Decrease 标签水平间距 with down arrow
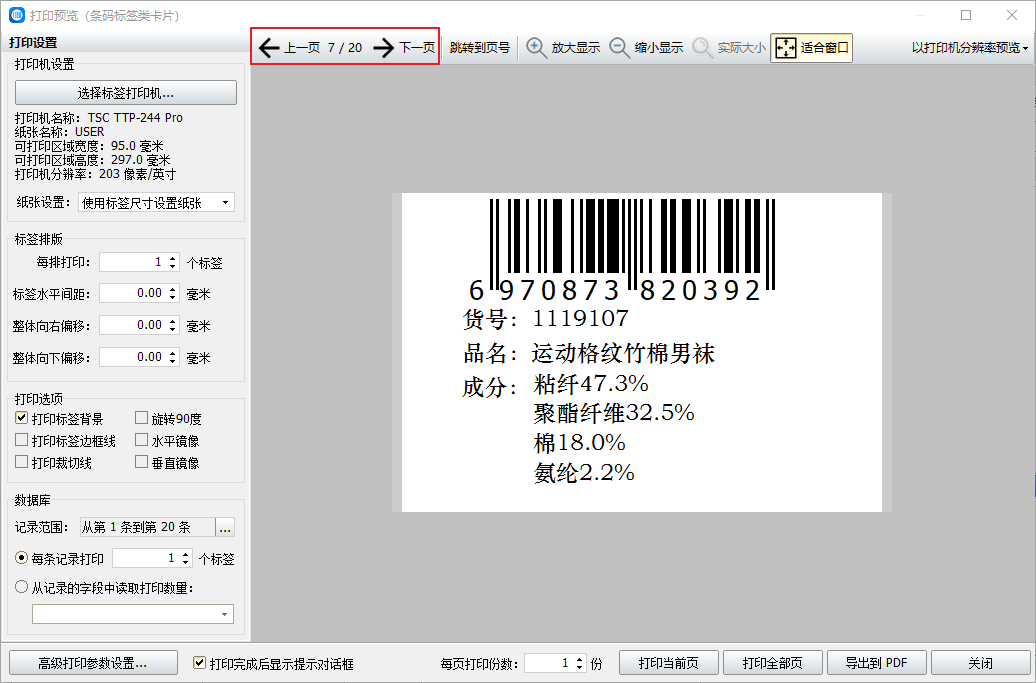The height and width of the screenshot is (683, 1036). pyautogui.click(x=172, y=298)
